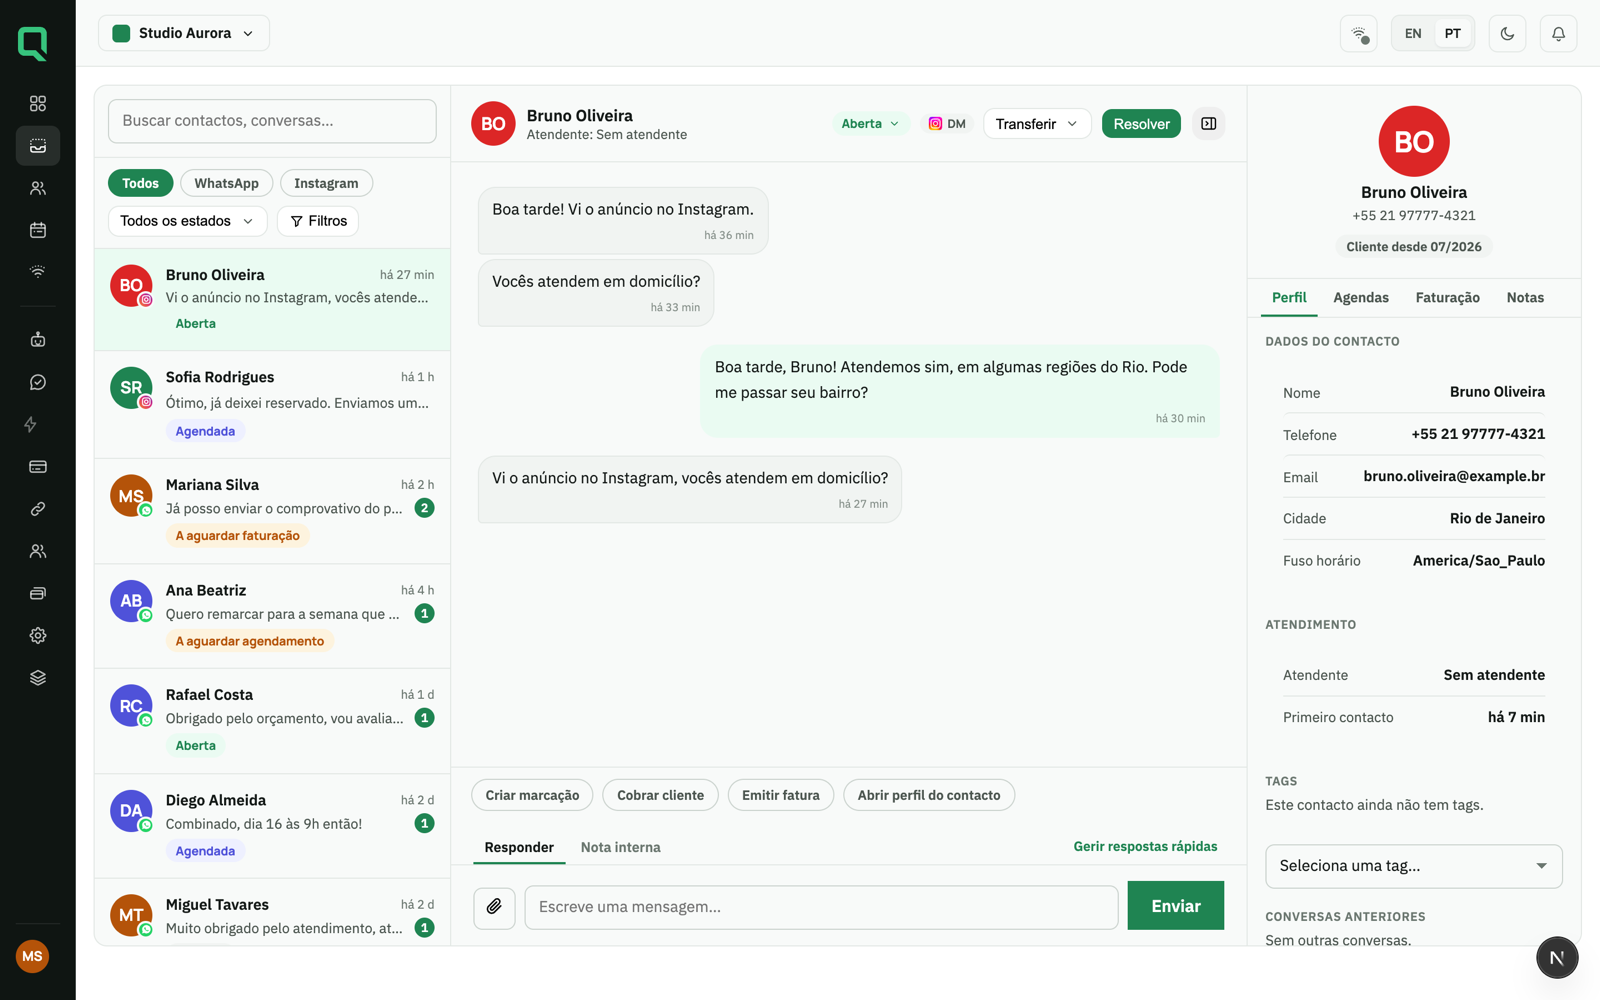The width and height of the screenshot is (1600, 1000).
Task: Switch to the Perfil tab
Action: pos(1289,298)
